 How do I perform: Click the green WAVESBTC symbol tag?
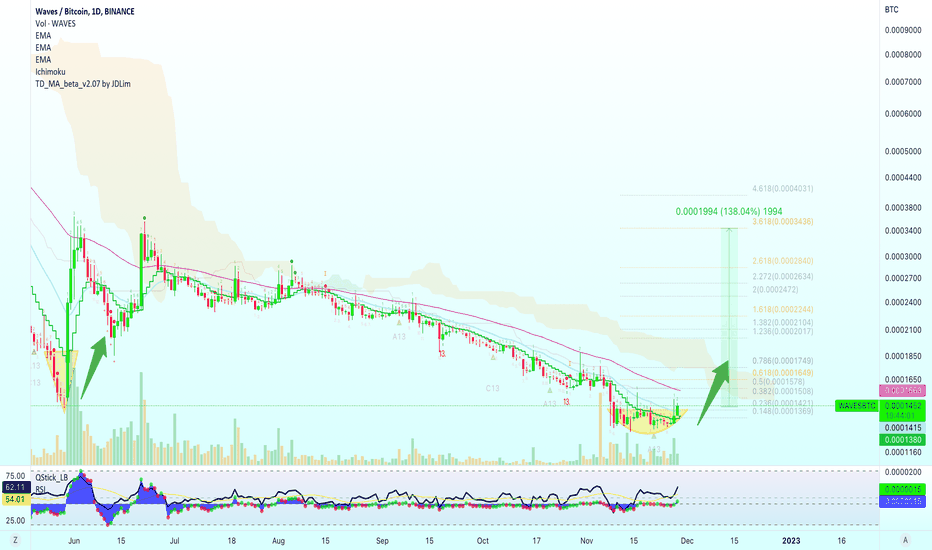point(856,406)
